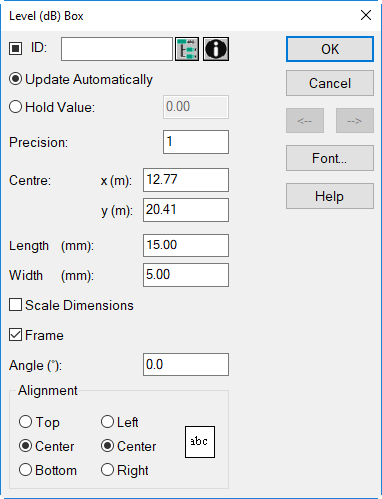
Task: Click the Cancel button
Action: pyautogui.click(x=330, y=83)
